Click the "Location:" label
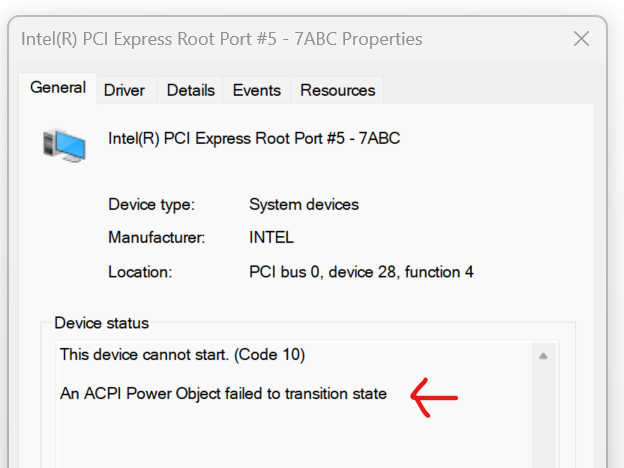Screen dimensions: 624x468 pos(140,272)
